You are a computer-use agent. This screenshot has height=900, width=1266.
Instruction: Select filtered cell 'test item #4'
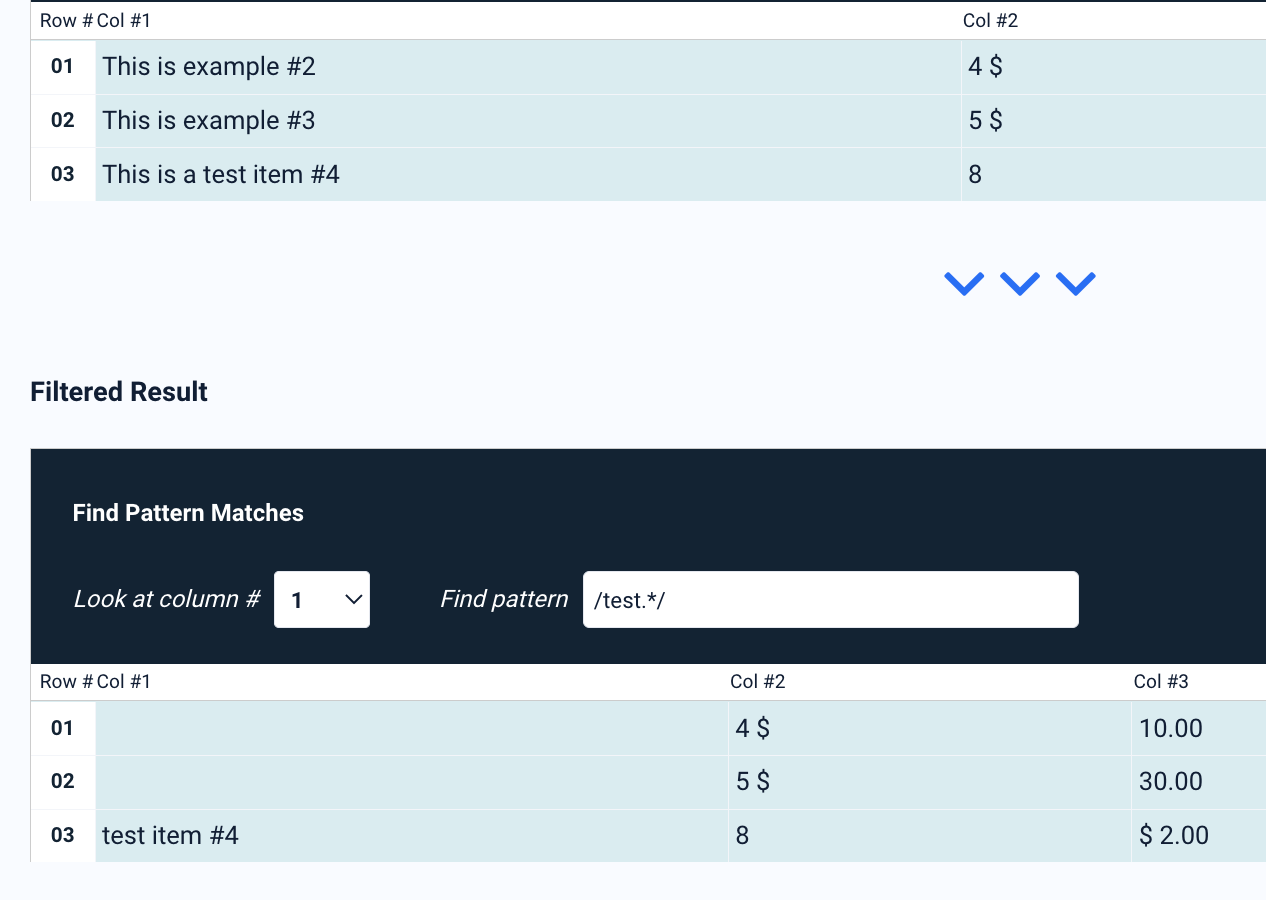[412, 836]
